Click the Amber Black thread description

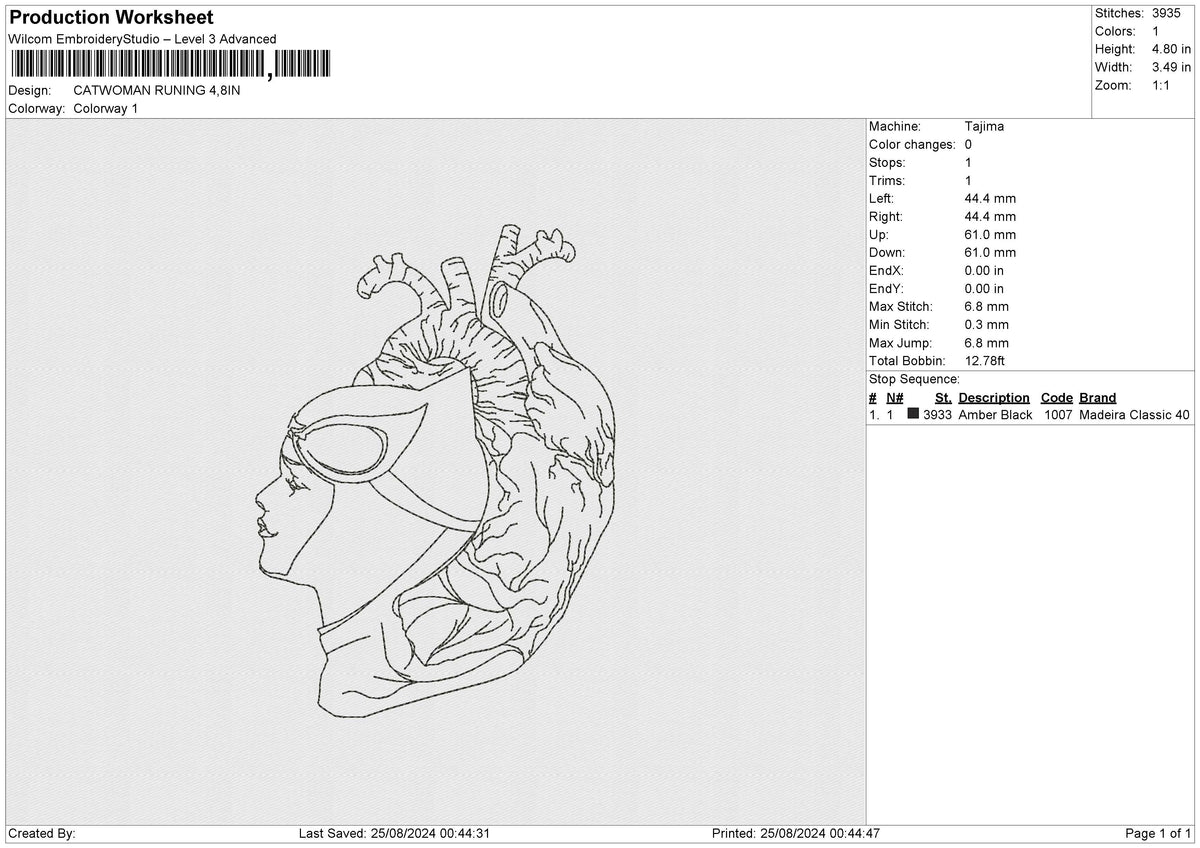click(995, 415)
